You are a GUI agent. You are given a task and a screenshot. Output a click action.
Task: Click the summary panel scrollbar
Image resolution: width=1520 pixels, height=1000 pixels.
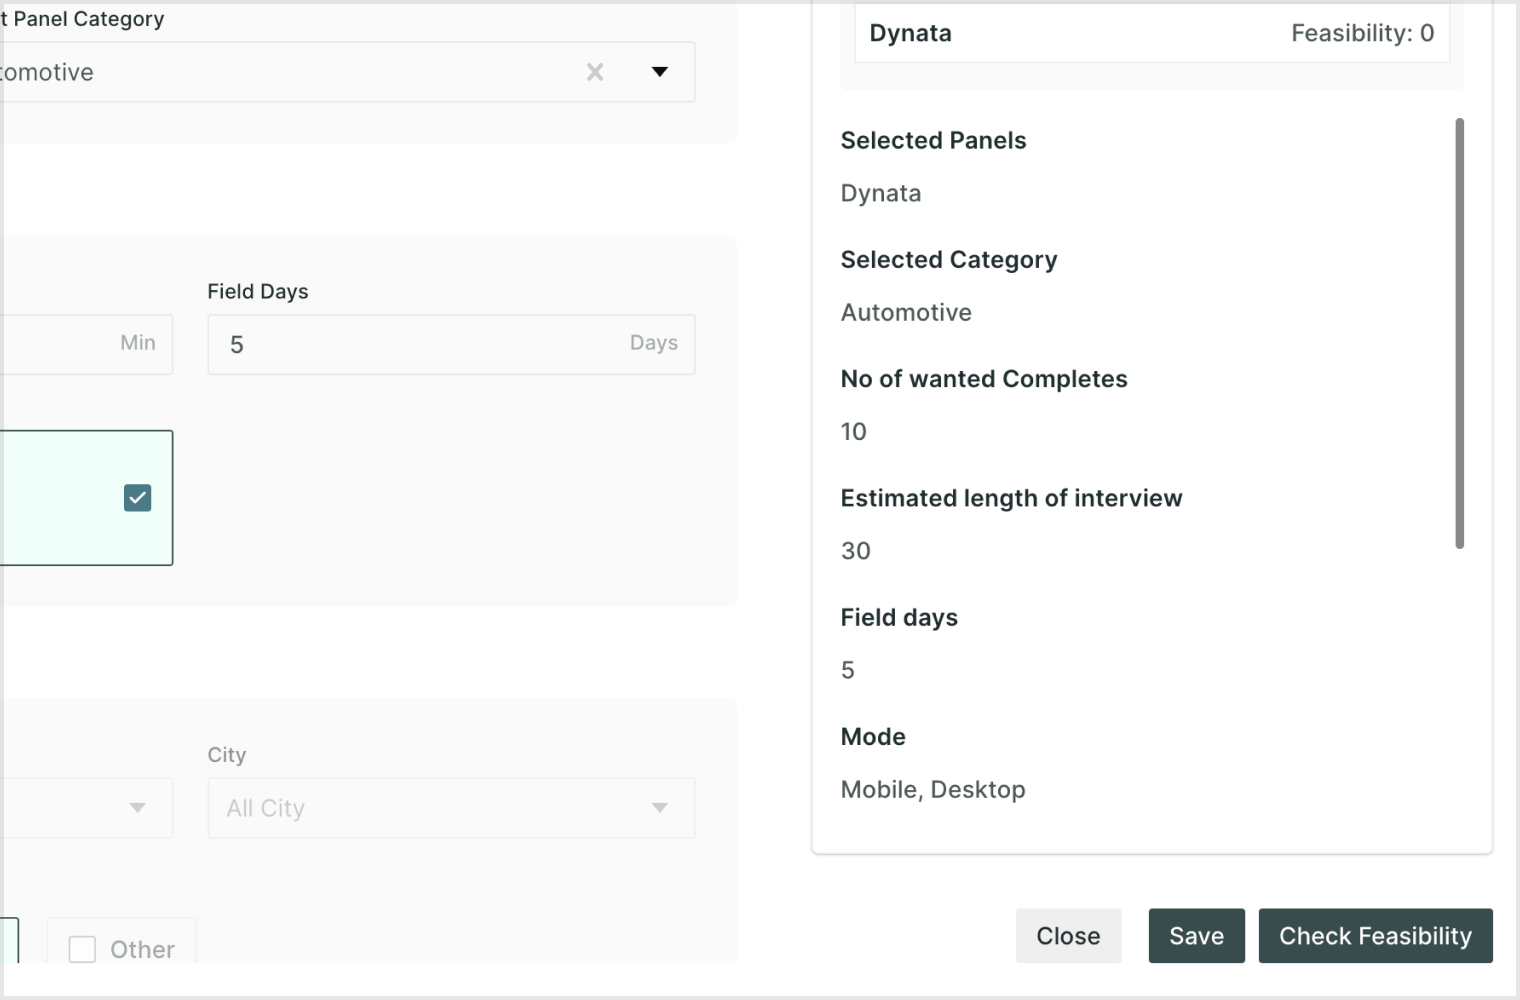(1460, 333)
